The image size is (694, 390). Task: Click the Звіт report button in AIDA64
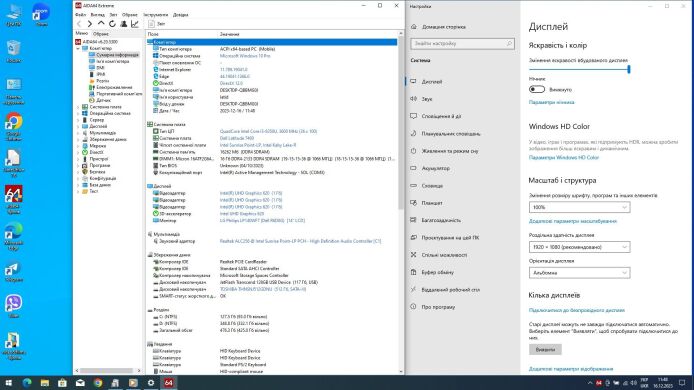click(x=156, y=24)
